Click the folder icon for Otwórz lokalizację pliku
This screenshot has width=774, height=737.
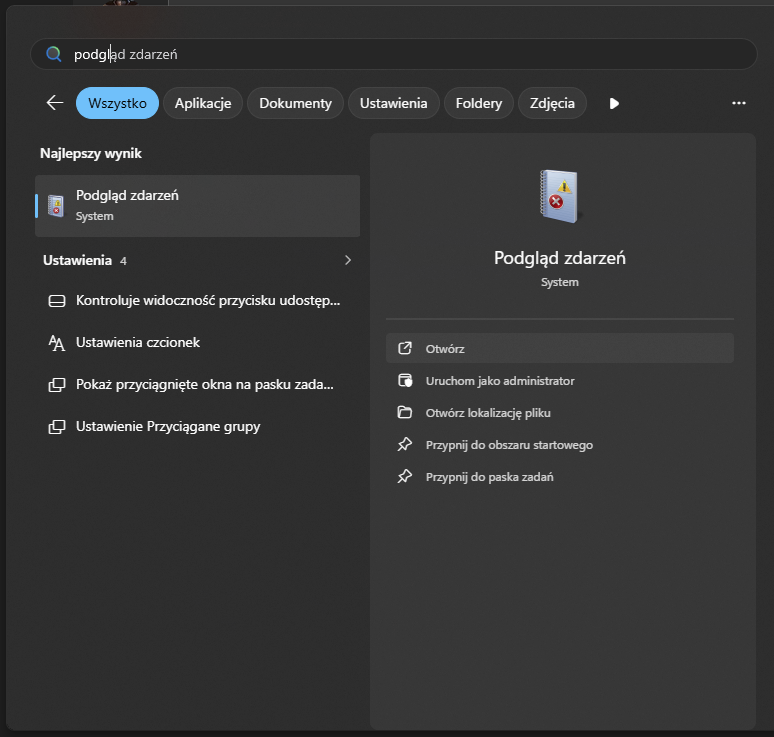405,413
